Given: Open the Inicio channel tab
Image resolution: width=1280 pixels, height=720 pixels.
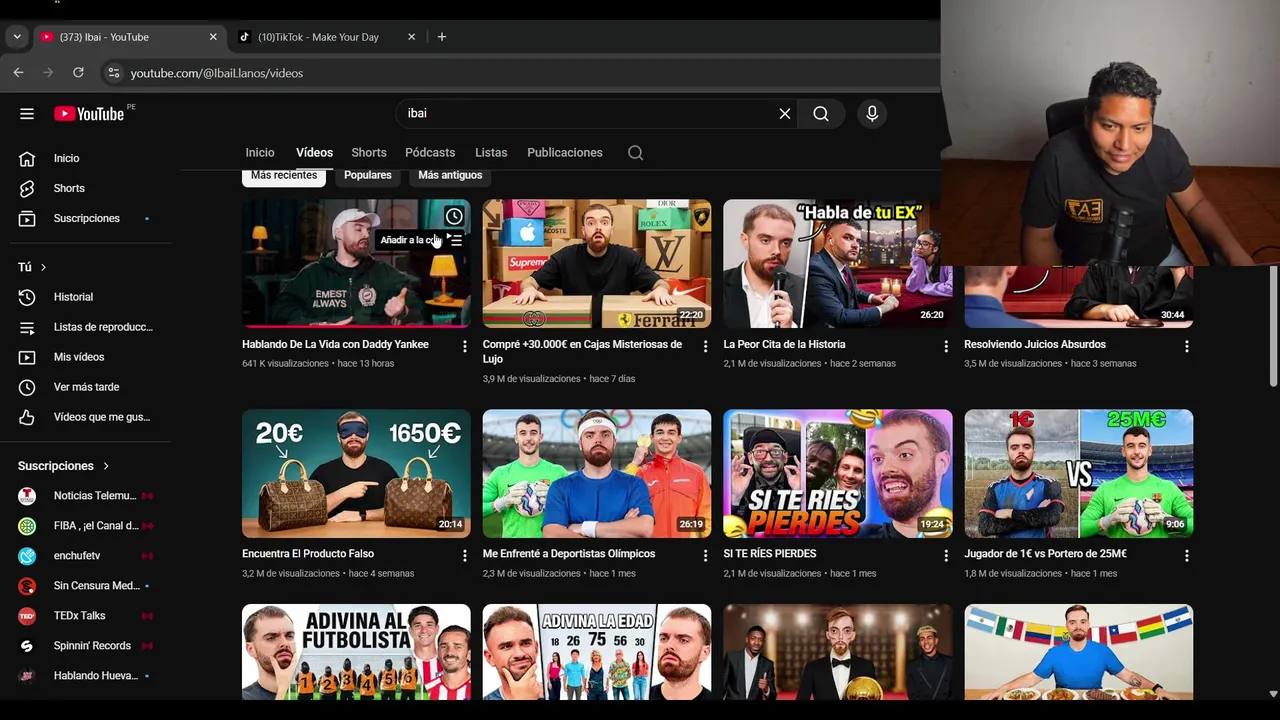Looking at the screenshot, I should pos(260,153).
